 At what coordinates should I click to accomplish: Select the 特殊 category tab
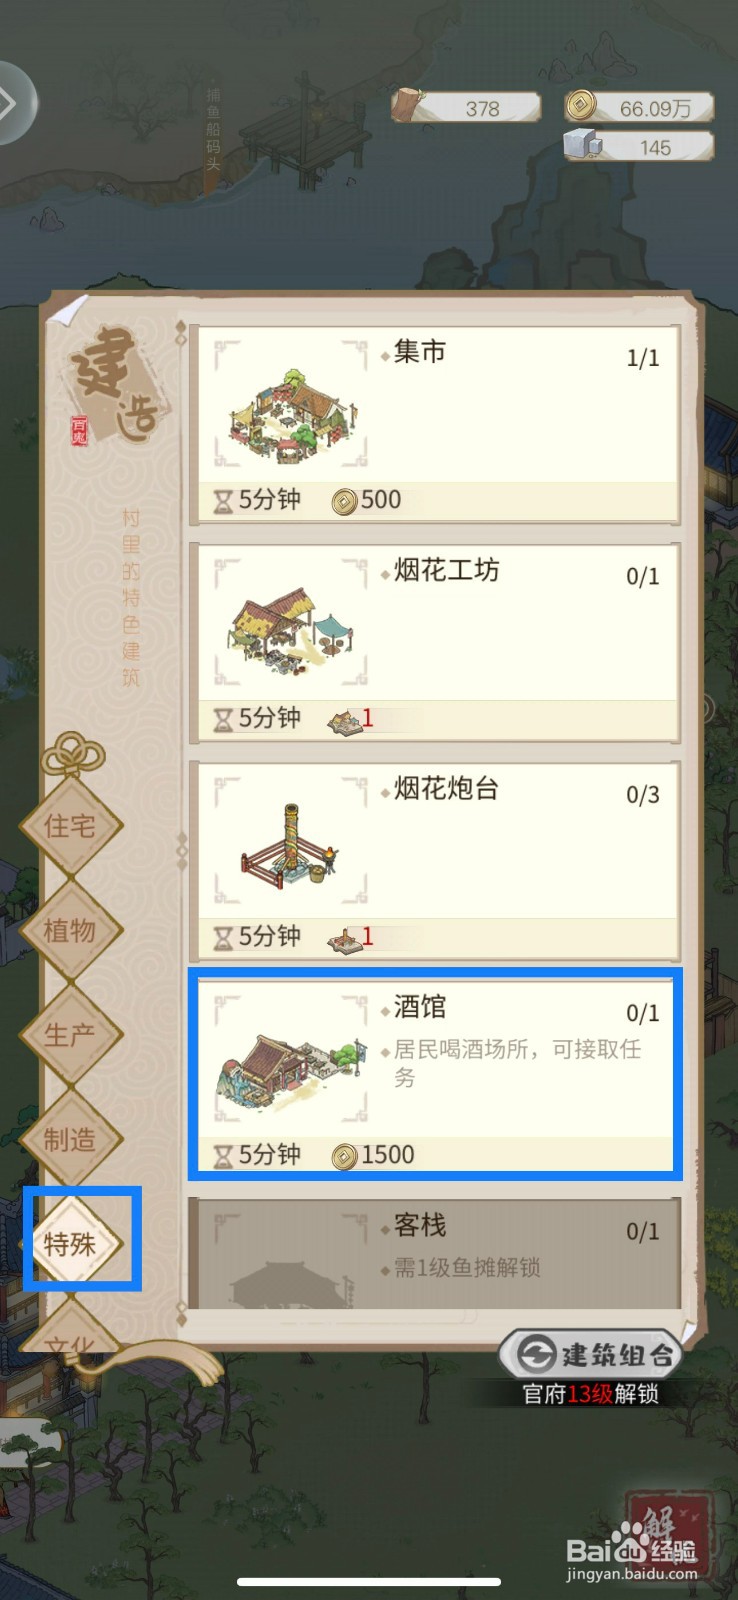tap(70, 1244)
